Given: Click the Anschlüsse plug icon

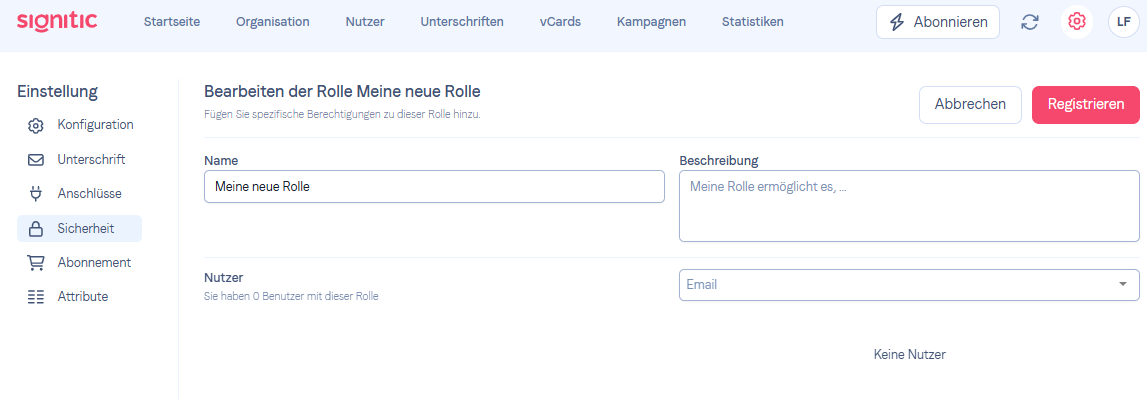Looking at the screenshot, I should tap(36, 194).
